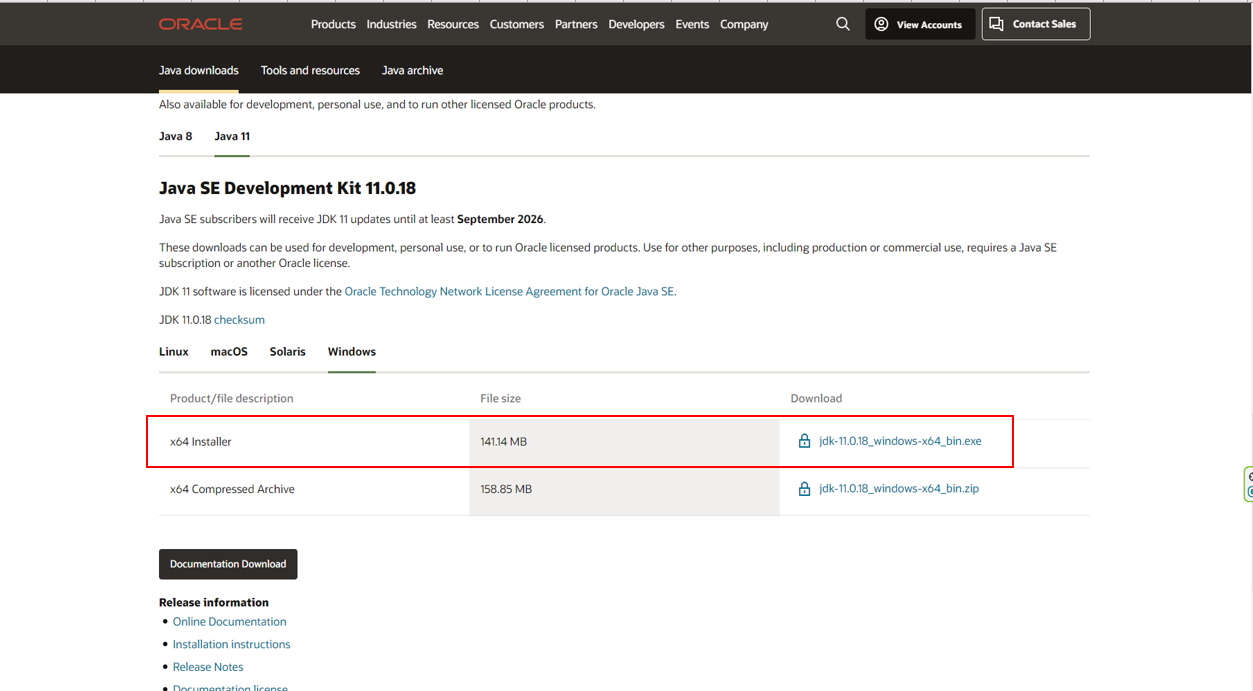Click green widget at right edge
This screenshot has height=691, width=1253.
pos(1248,484)
